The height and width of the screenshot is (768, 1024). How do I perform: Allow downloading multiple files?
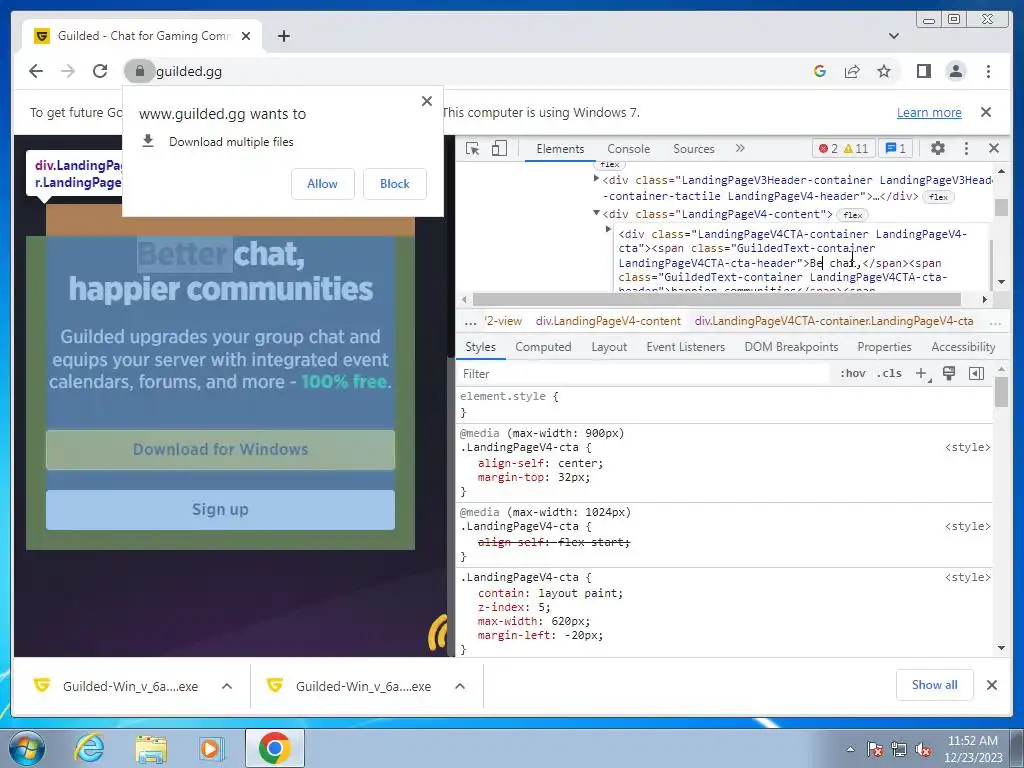tap(323, 184)
